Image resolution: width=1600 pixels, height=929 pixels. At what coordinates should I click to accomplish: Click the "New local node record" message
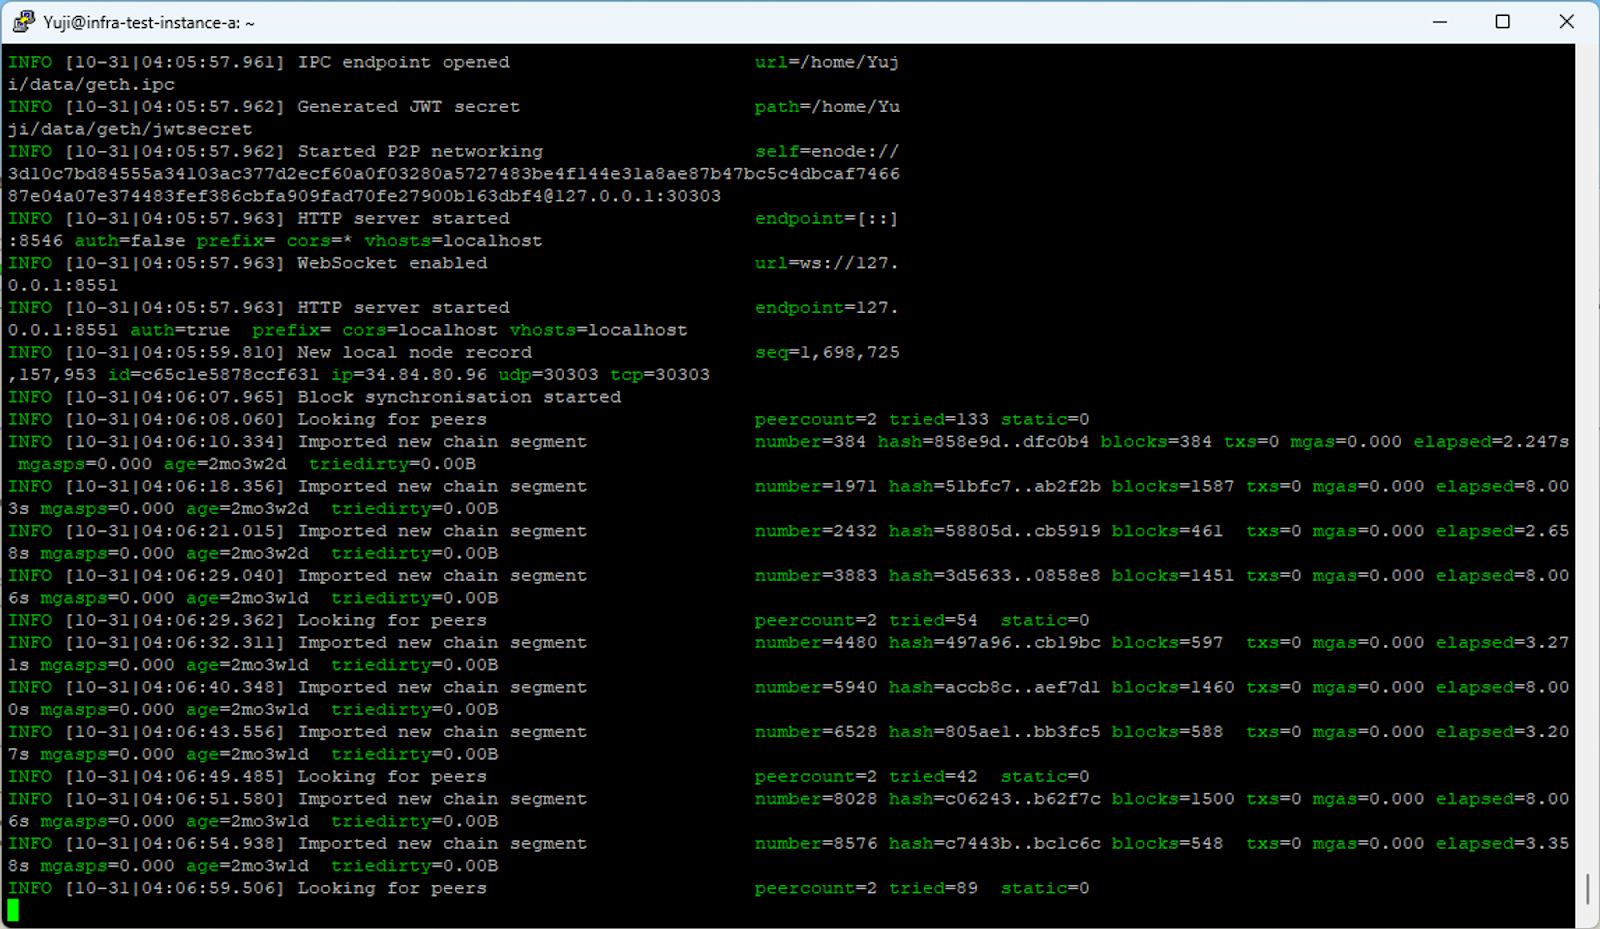(x=414, y=352)
